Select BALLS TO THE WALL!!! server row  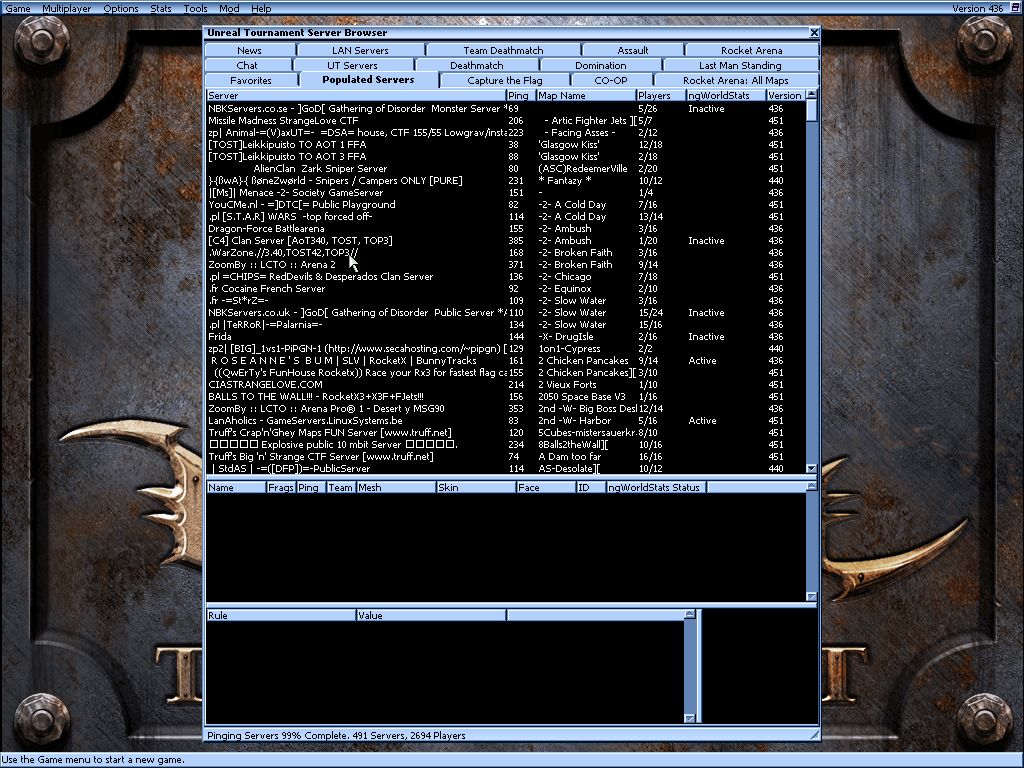(506, 396)
